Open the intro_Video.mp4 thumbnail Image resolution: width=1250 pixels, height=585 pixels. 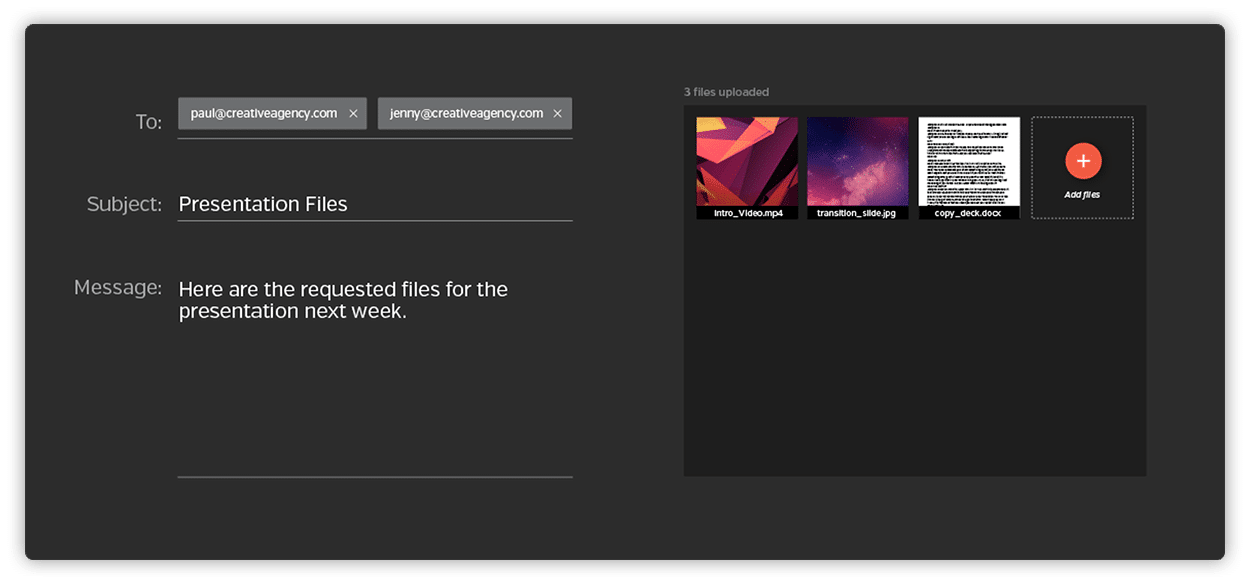[747, 162]
